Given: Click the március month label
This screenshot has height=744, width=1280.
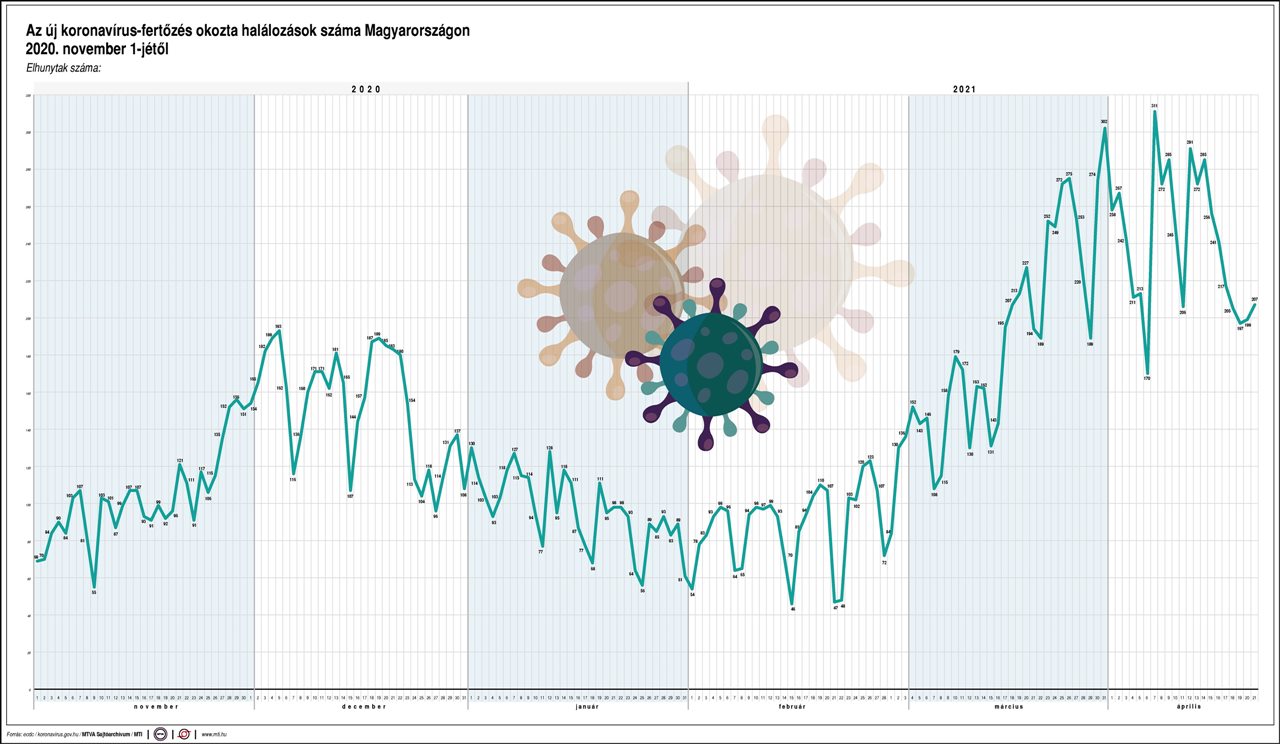Looking at the screenshot, I should [x=1008, y=706].
